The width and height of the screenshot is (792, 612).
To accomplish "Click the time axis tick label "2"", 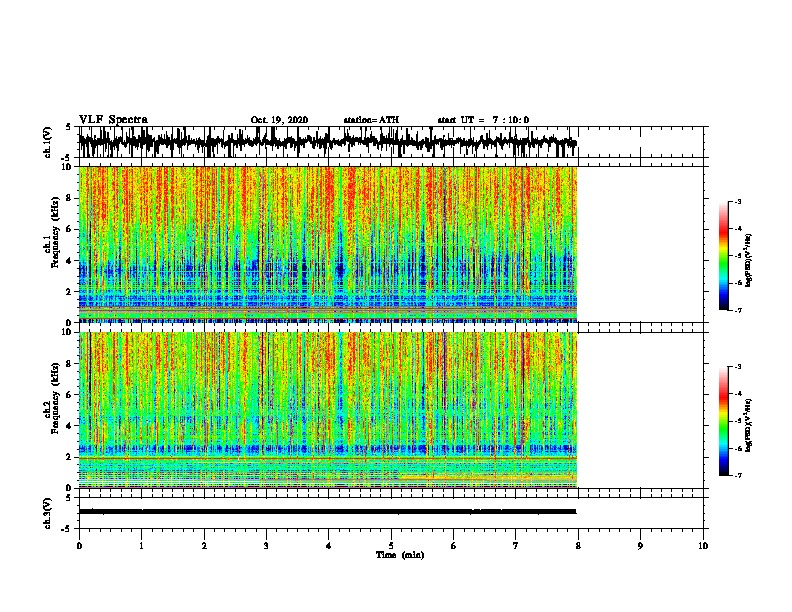I will click(x=204, y=546).
